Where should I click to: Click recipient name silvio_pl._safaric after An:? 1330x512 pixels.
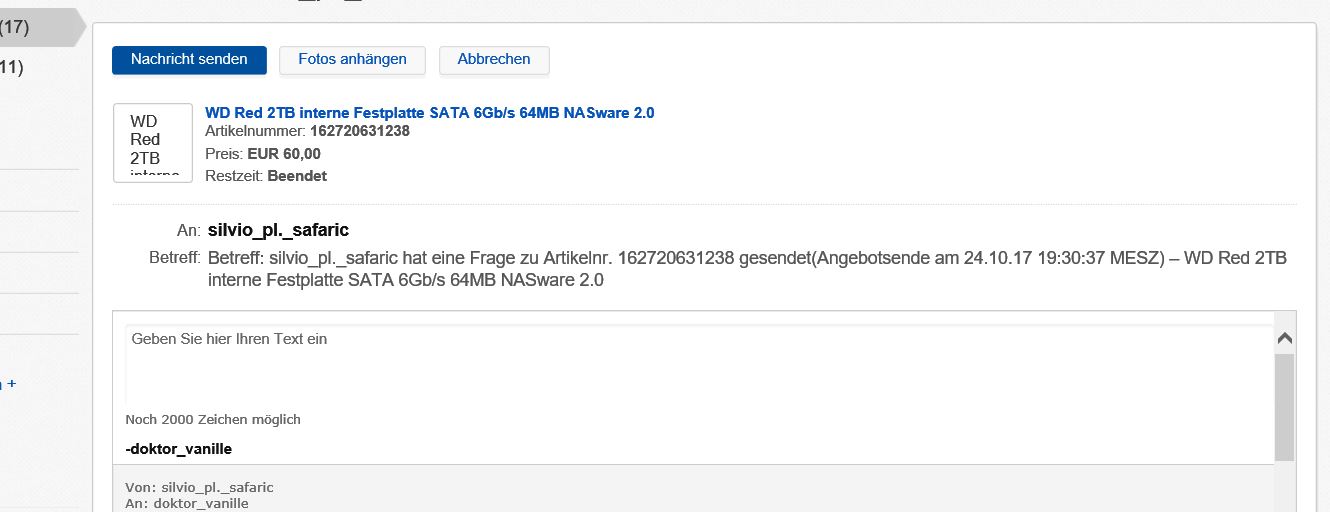coord(278,230)
